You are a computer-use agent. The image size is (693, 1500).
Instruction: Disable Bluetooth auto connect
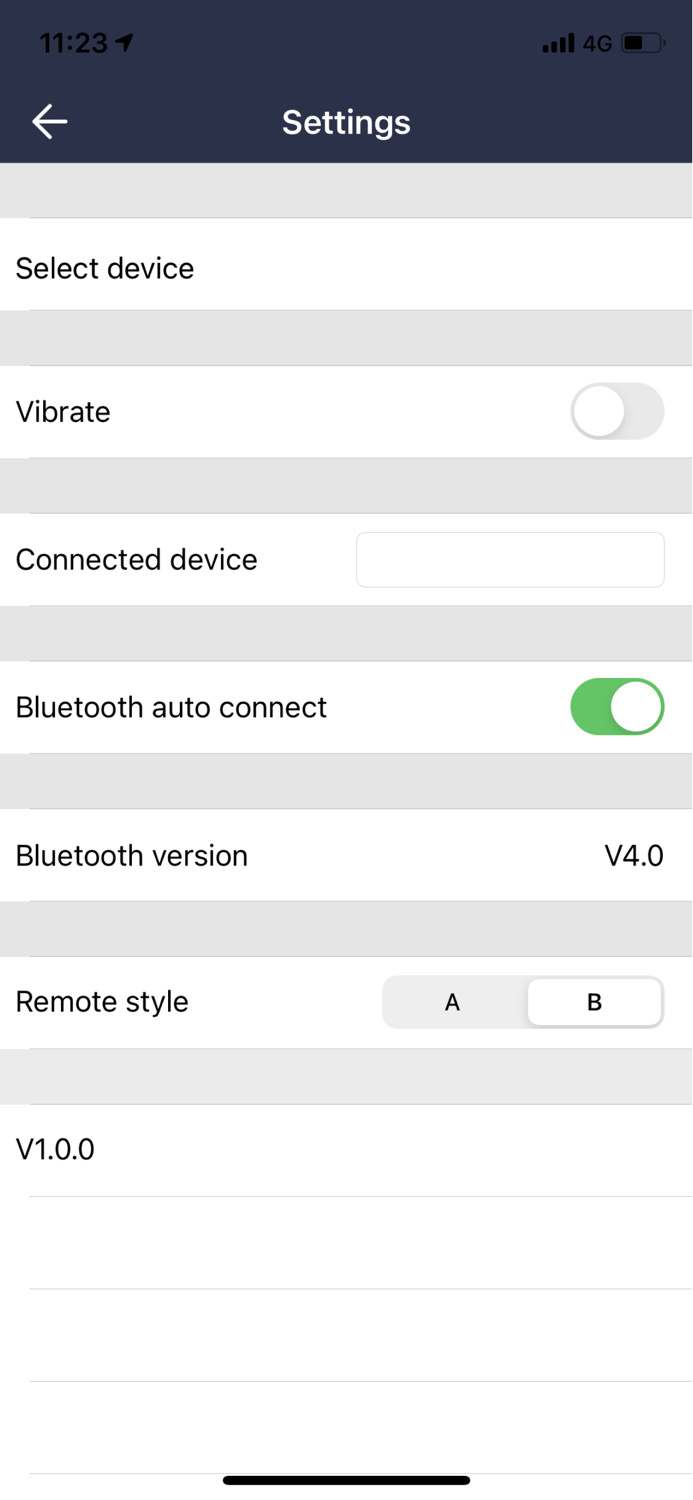tap(616, 706)
